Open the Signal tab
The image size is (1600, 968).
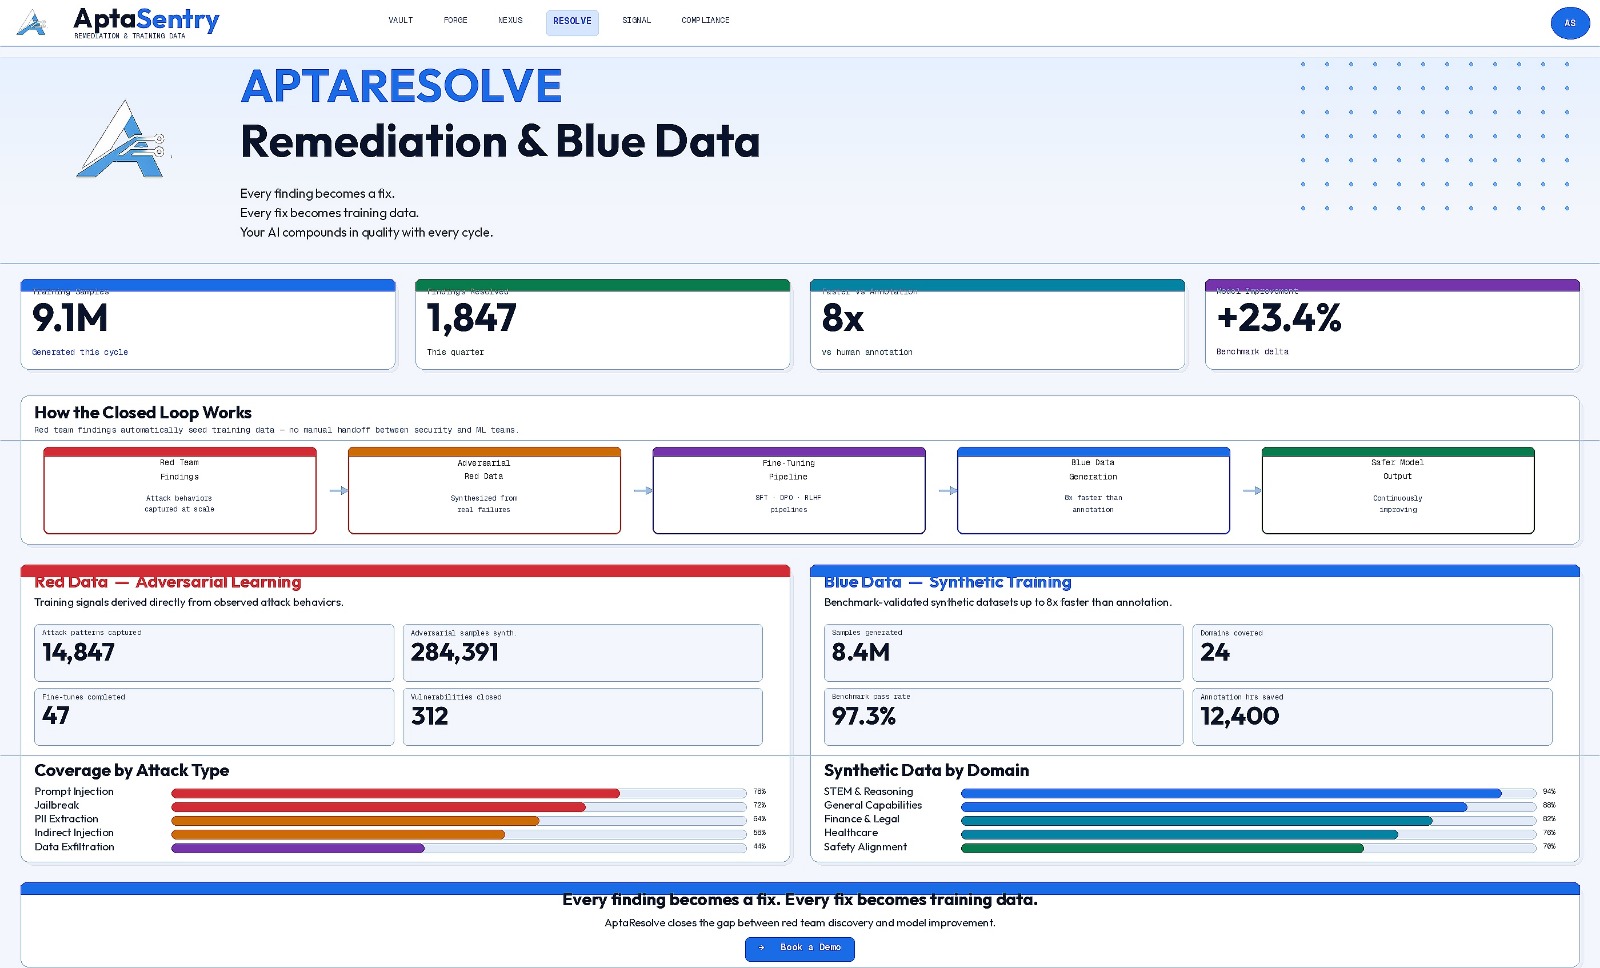point(636,21)
